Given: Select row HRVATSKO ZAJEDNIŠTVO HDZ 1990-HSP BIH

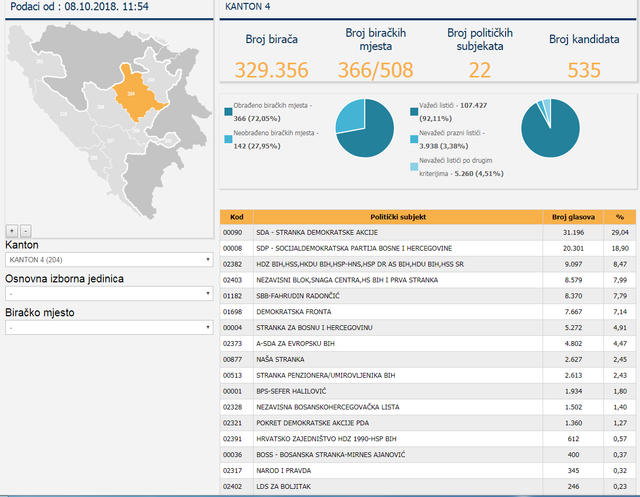Looking at the screenshot, I should click(x=428, y=439).
